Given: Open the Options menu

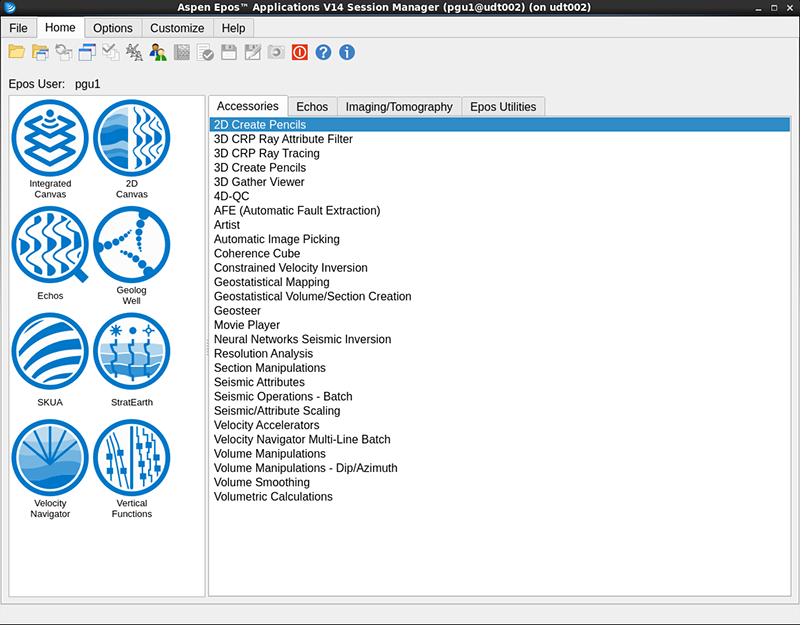Looking at the screenshot, I should (113, 28).
